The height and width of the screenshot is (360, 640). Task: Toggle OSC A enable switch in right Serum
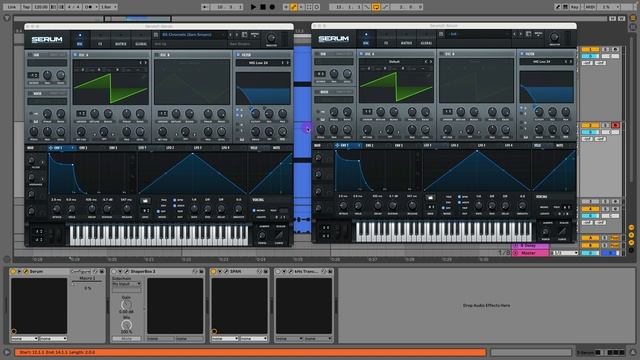click(361, 54)
